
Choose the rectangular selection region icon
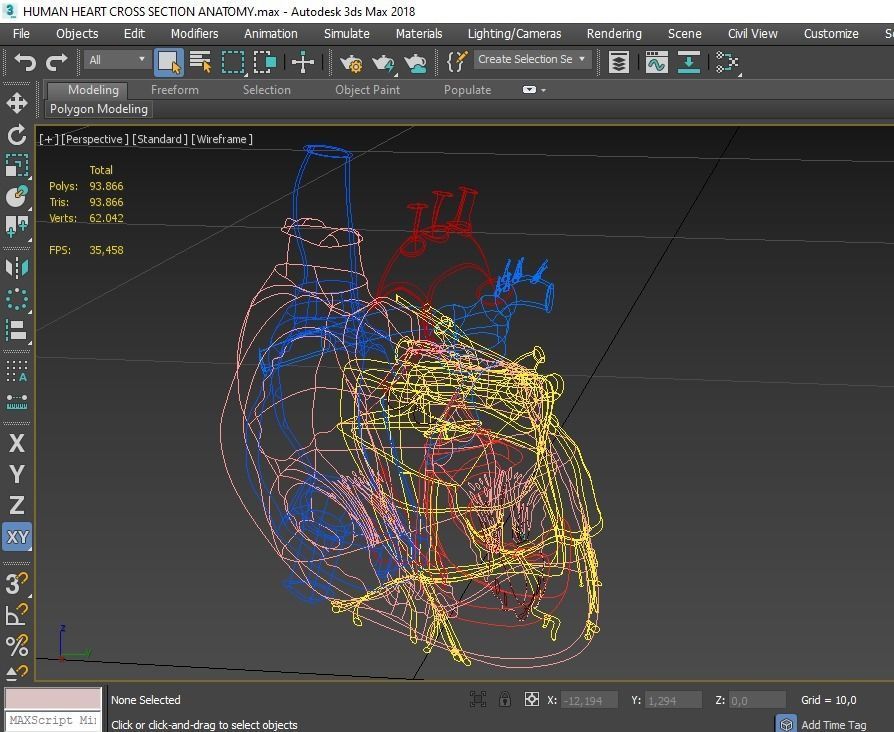233,62
